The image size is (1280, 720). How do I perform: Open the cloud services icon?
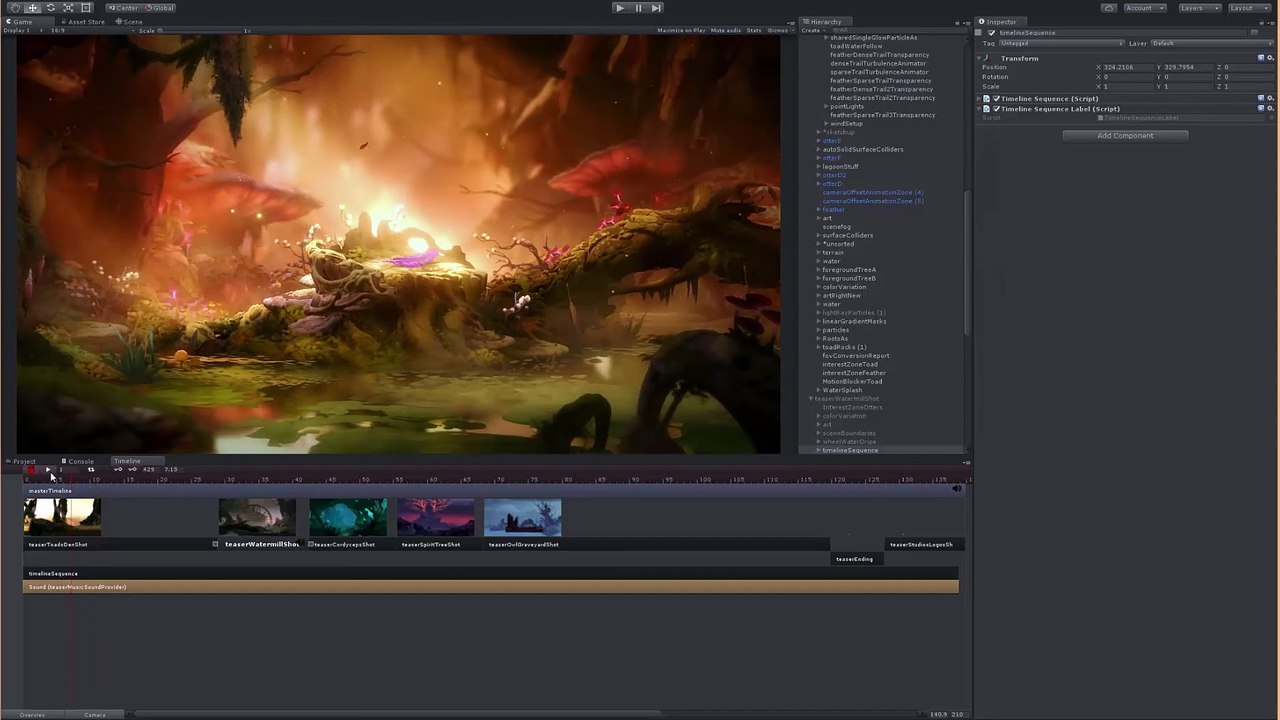[x=1109, y=7]
